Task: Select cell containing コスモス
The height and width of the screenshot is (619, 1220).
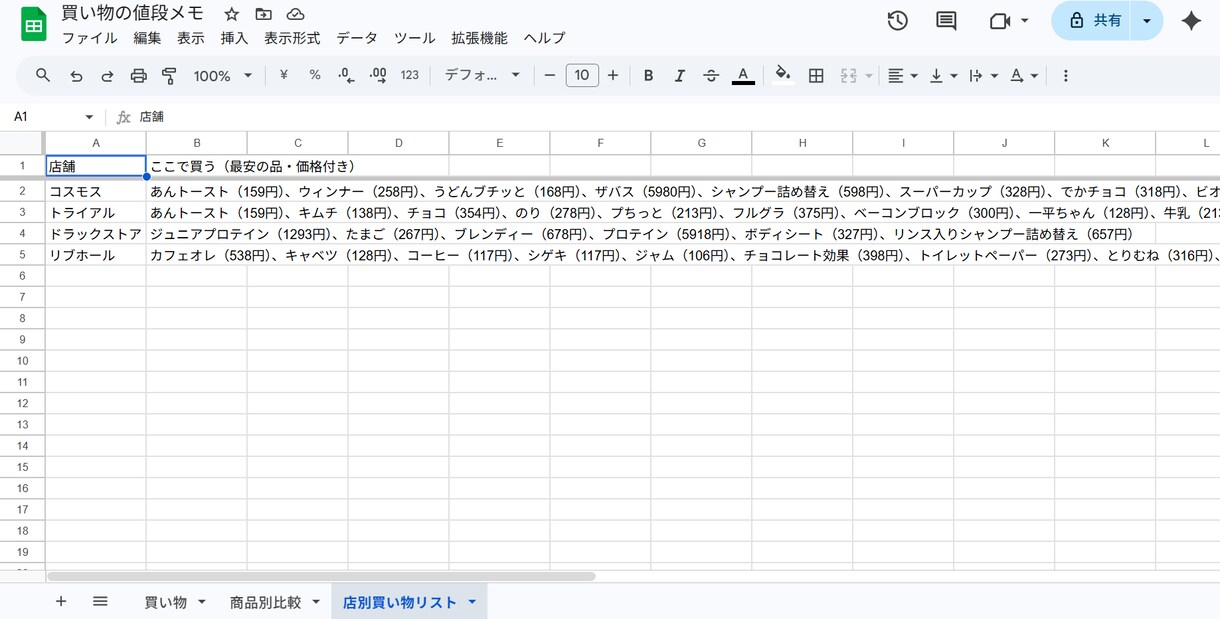Action: click(x=96, y=192)
